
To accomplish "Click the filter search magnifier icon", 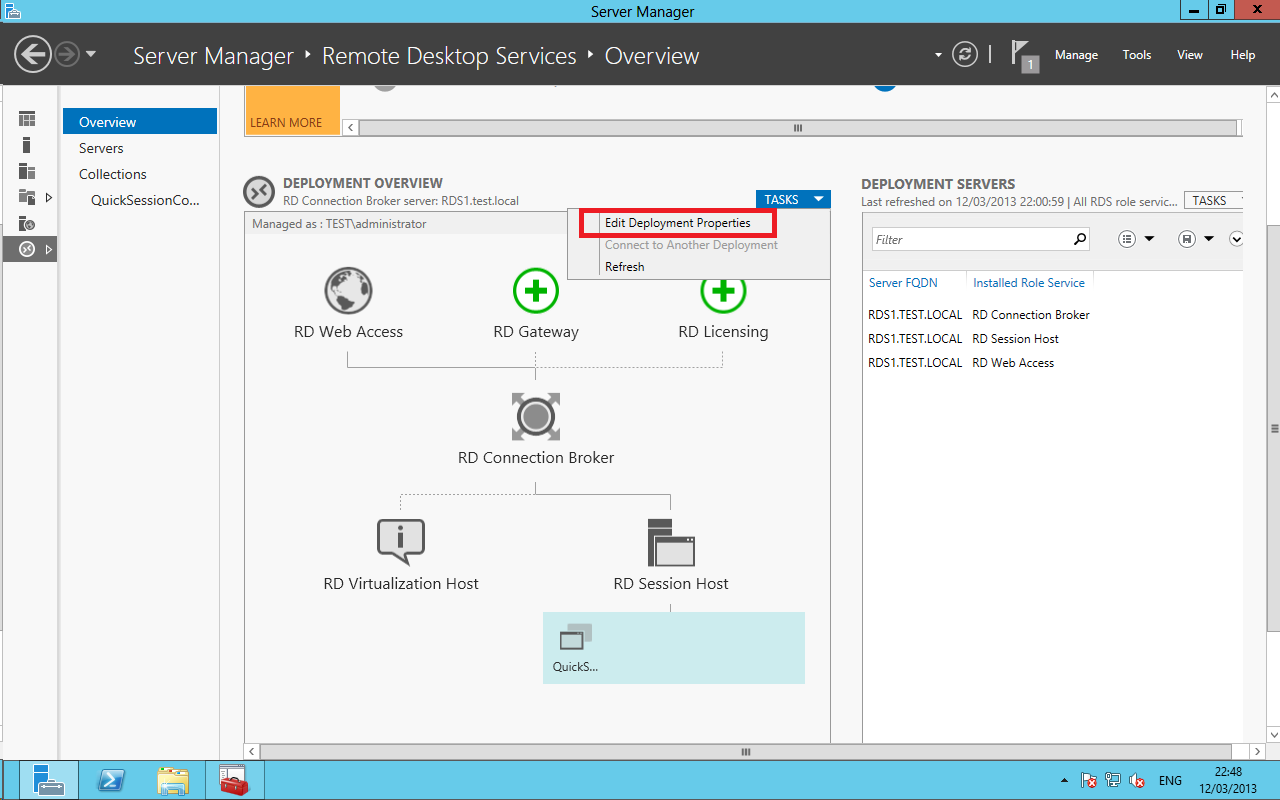I will click(x=1080, y=239).
